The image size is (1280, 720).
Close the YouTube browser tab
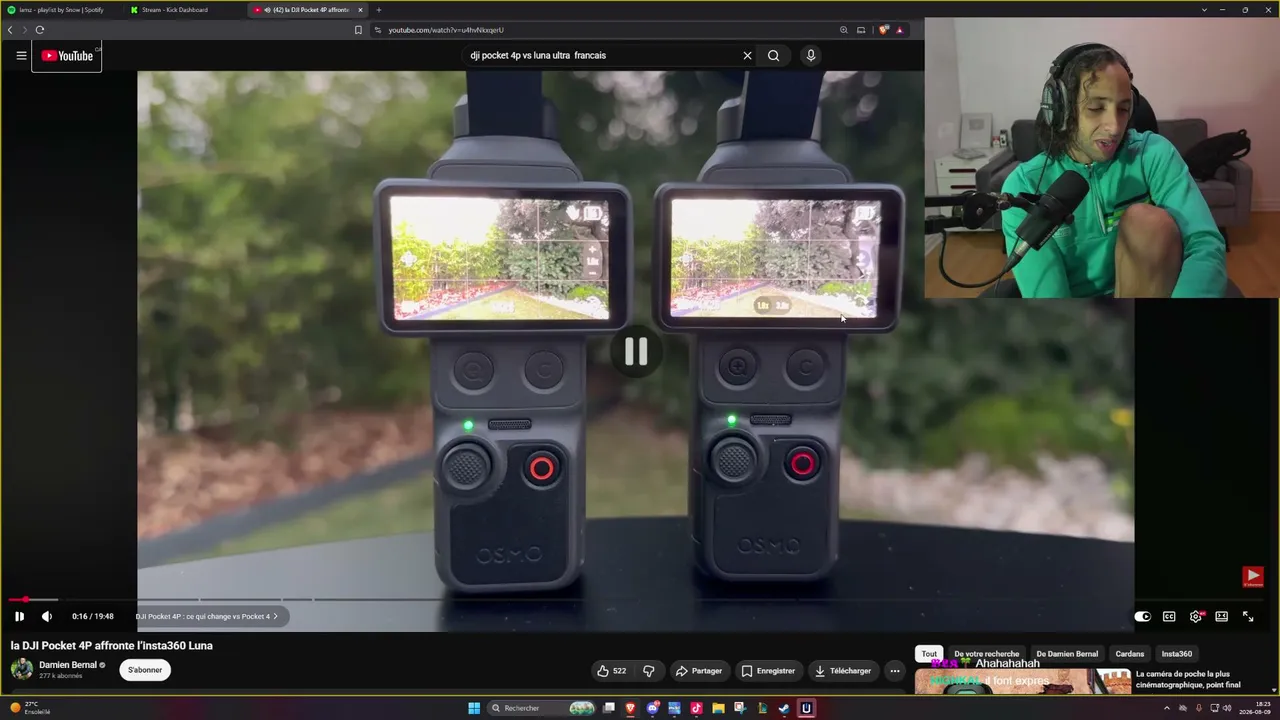[x=362, y=10]
